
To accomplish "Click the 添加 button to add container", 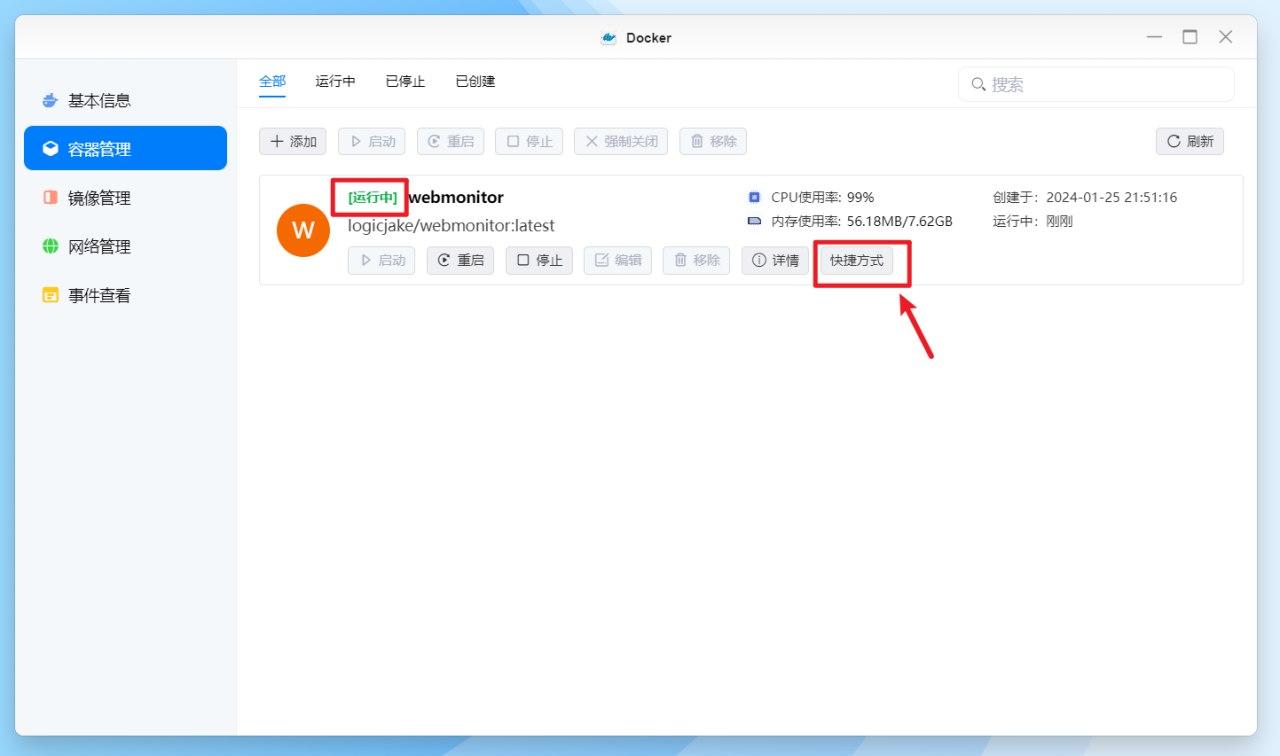I will [292, 141].
